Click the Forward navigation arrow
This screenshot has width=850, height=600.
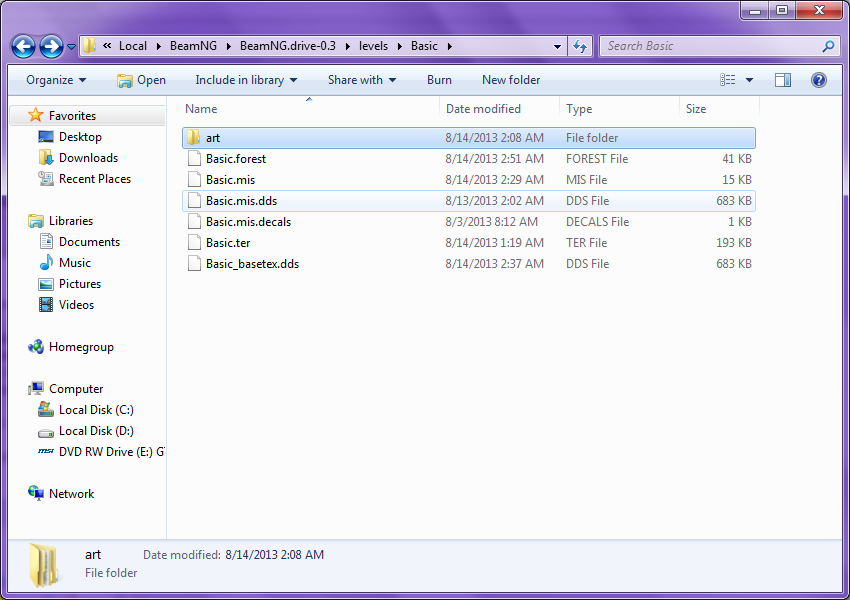[x=51, y=47]
